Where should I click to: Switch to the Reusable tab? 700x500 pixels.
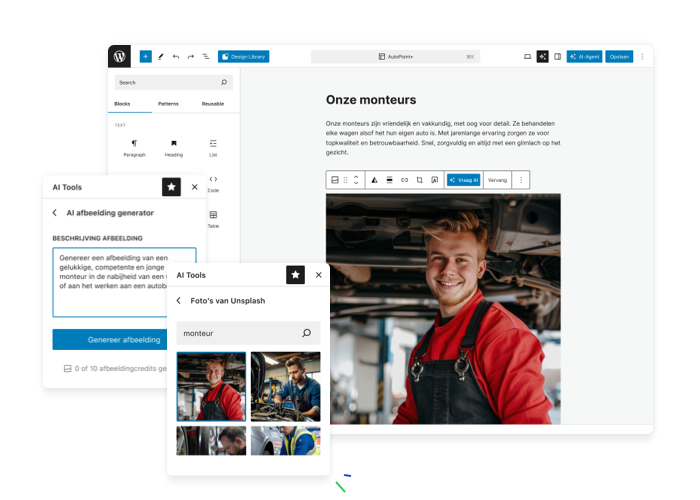pos(213,104)
